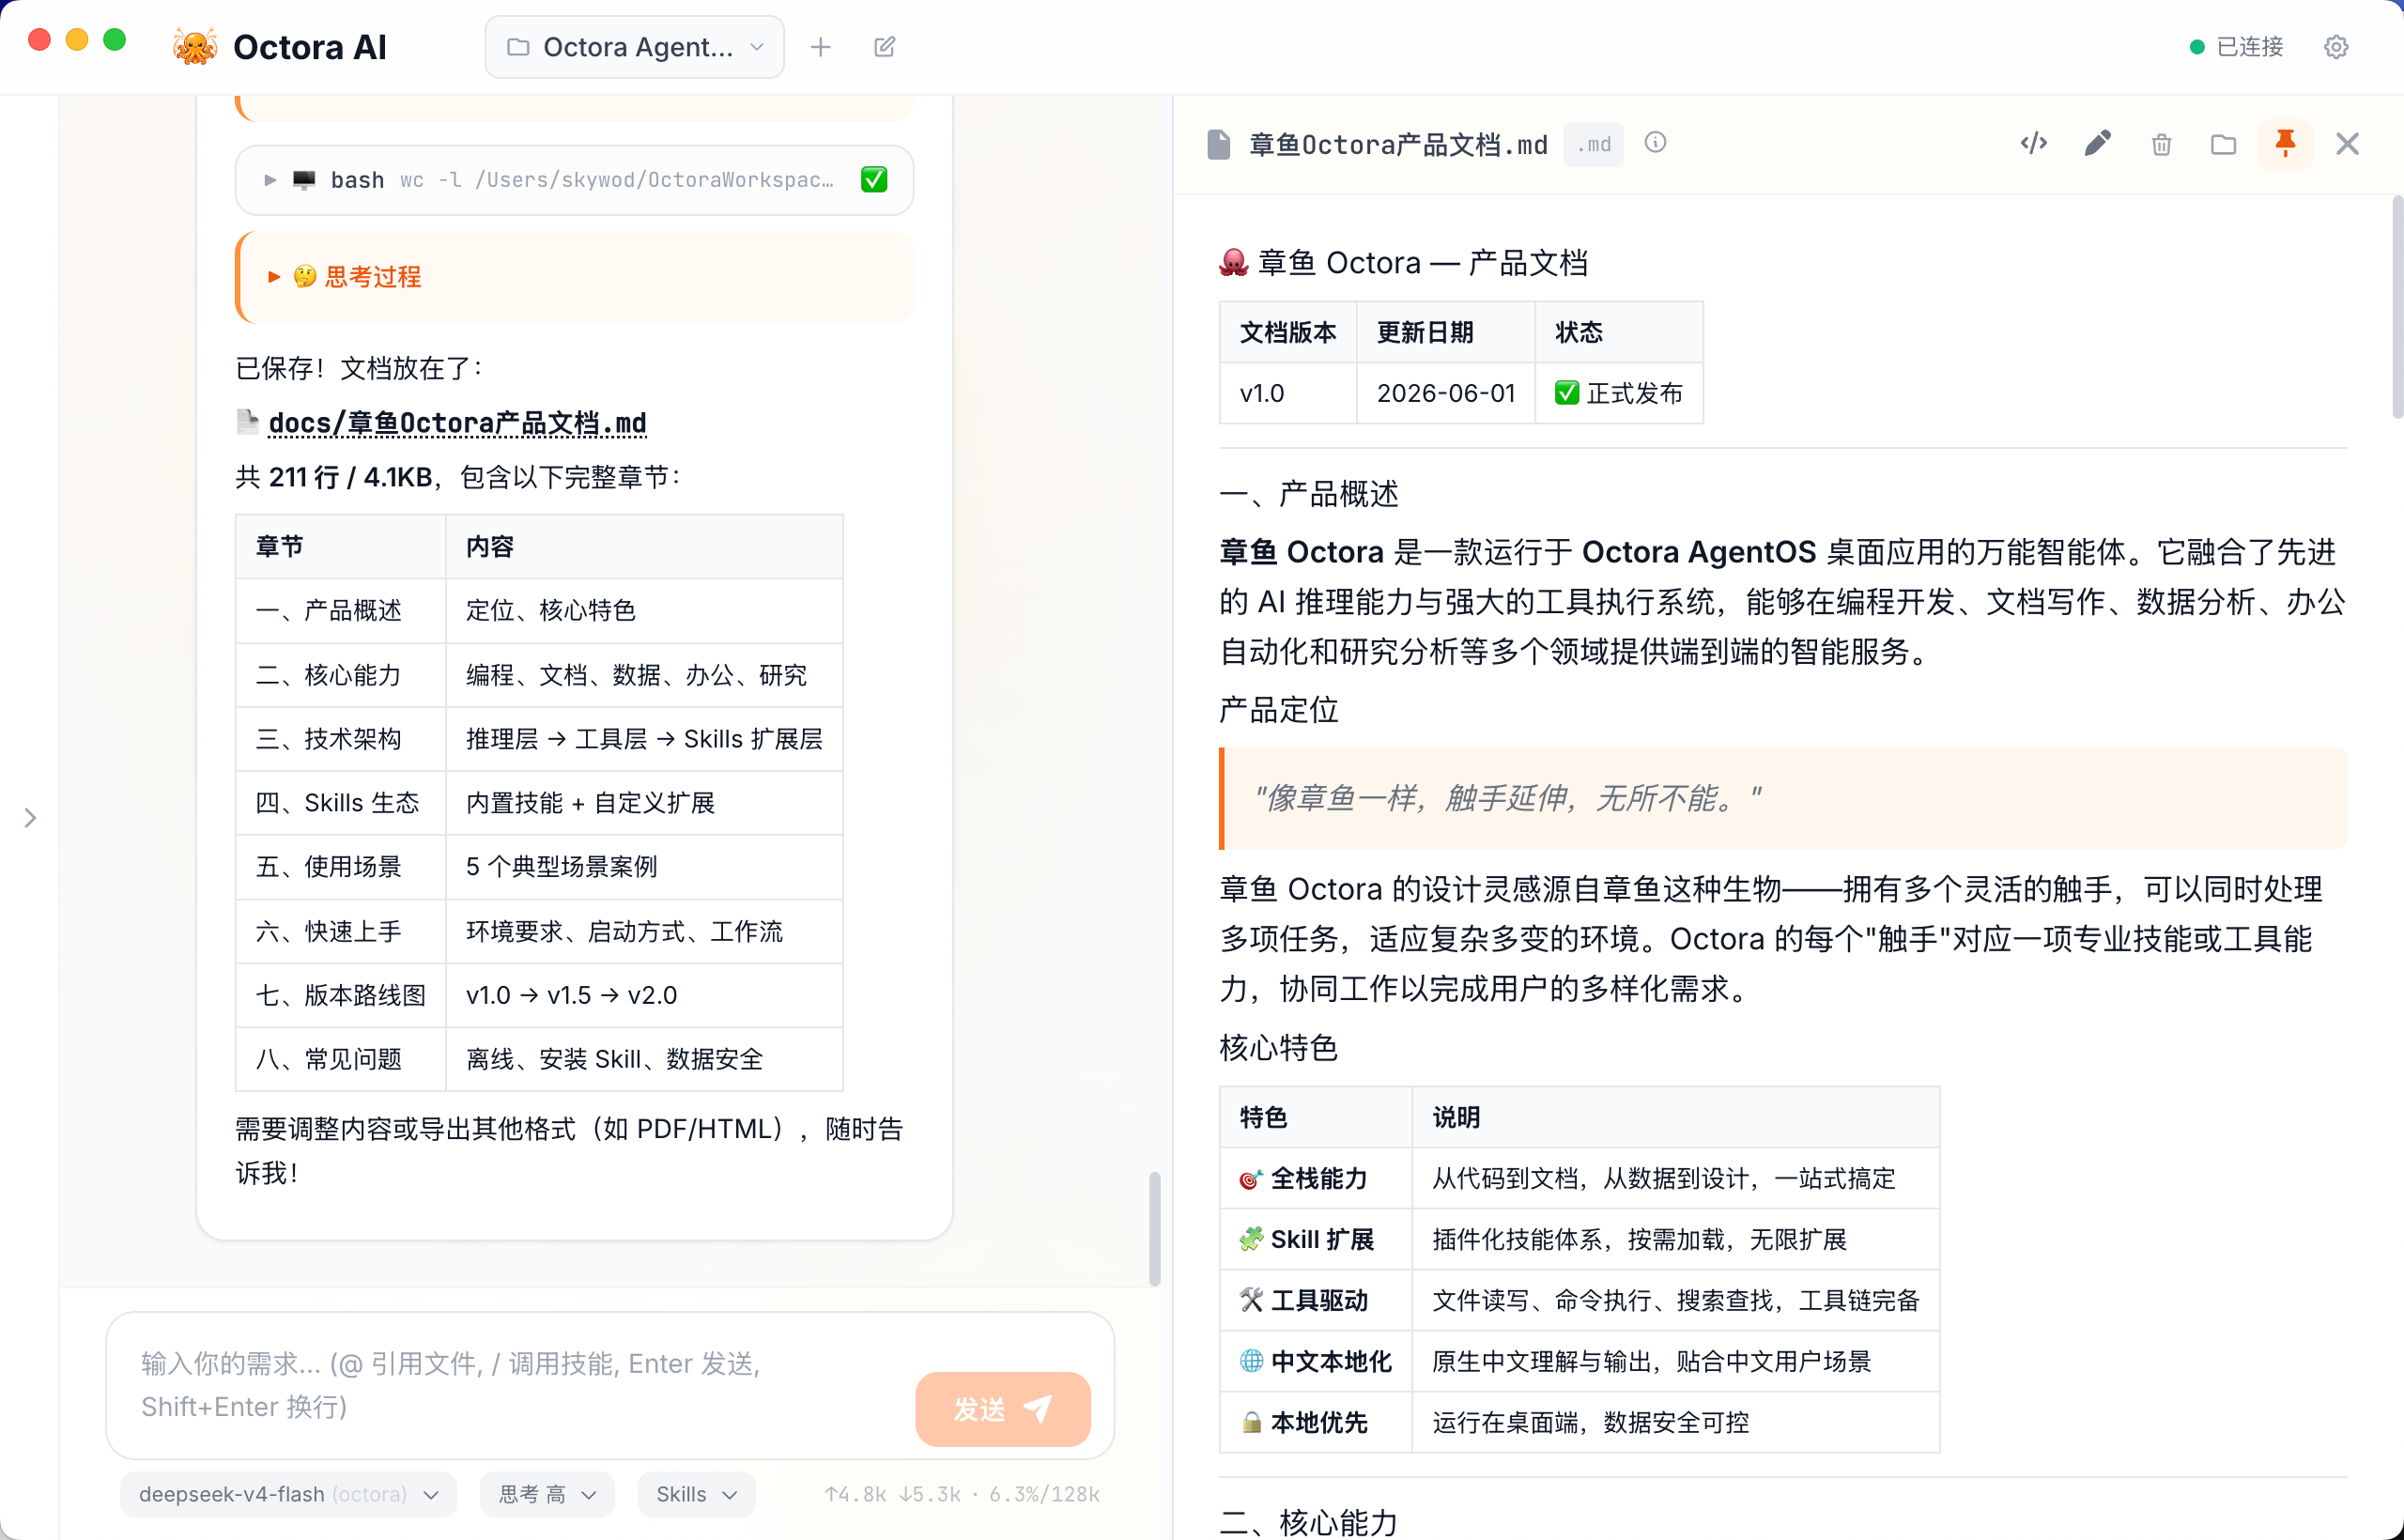Expand the collapsed left sidebar chevron
The image size is (2404, 1540).
pyautogui.click(x=30, y=818)
